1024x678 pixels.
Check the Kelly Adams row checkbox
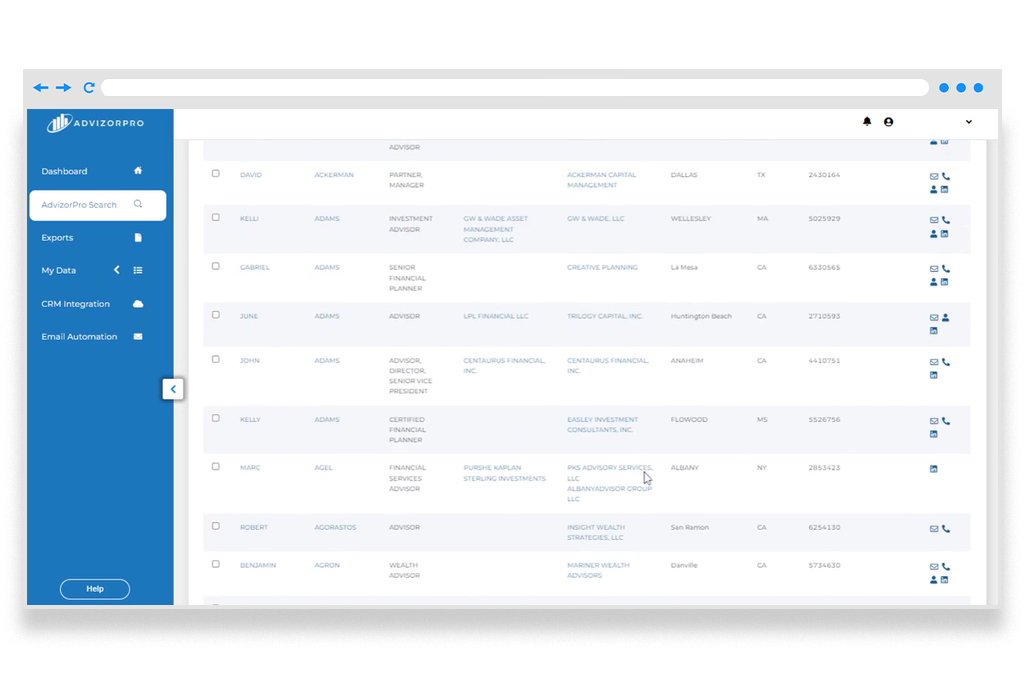click(216, 419)
